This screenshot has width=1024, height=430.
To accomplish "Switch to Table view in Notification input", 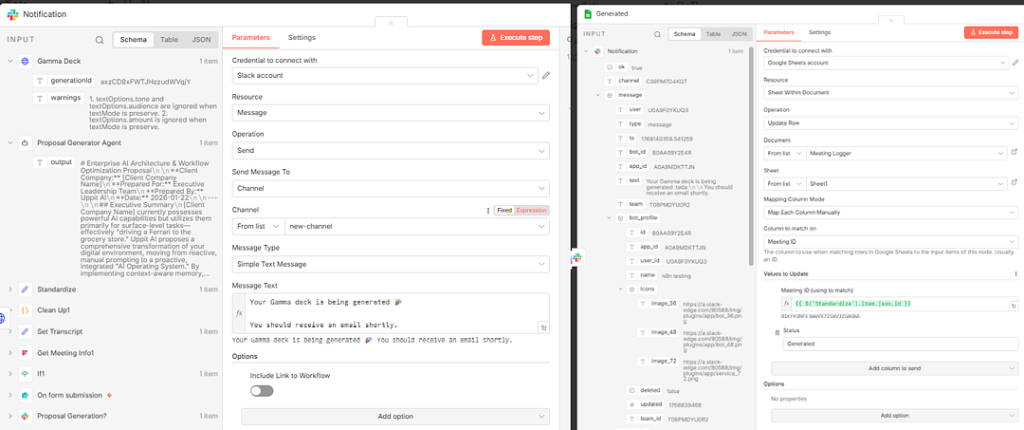I will (169, 40).
